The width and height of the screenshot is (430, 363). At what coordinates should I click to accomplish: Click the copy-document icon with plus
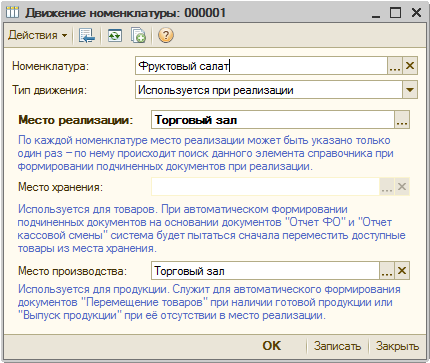[x=138, y=35]
